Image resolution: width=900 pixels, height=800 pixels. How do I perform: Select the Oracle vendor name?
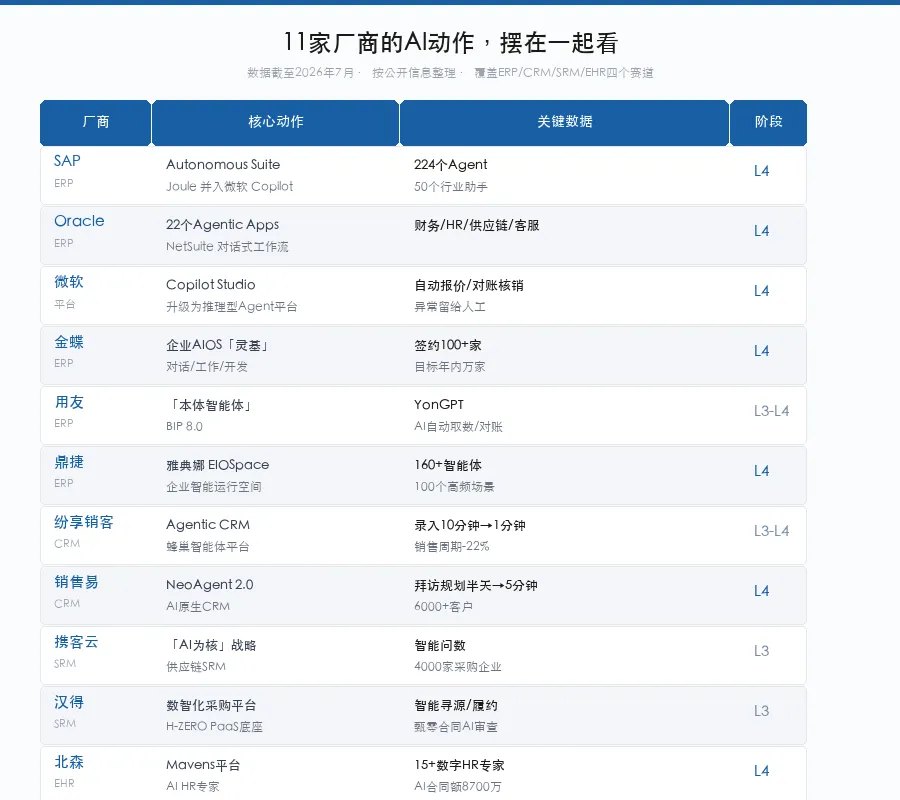(79, 221)
